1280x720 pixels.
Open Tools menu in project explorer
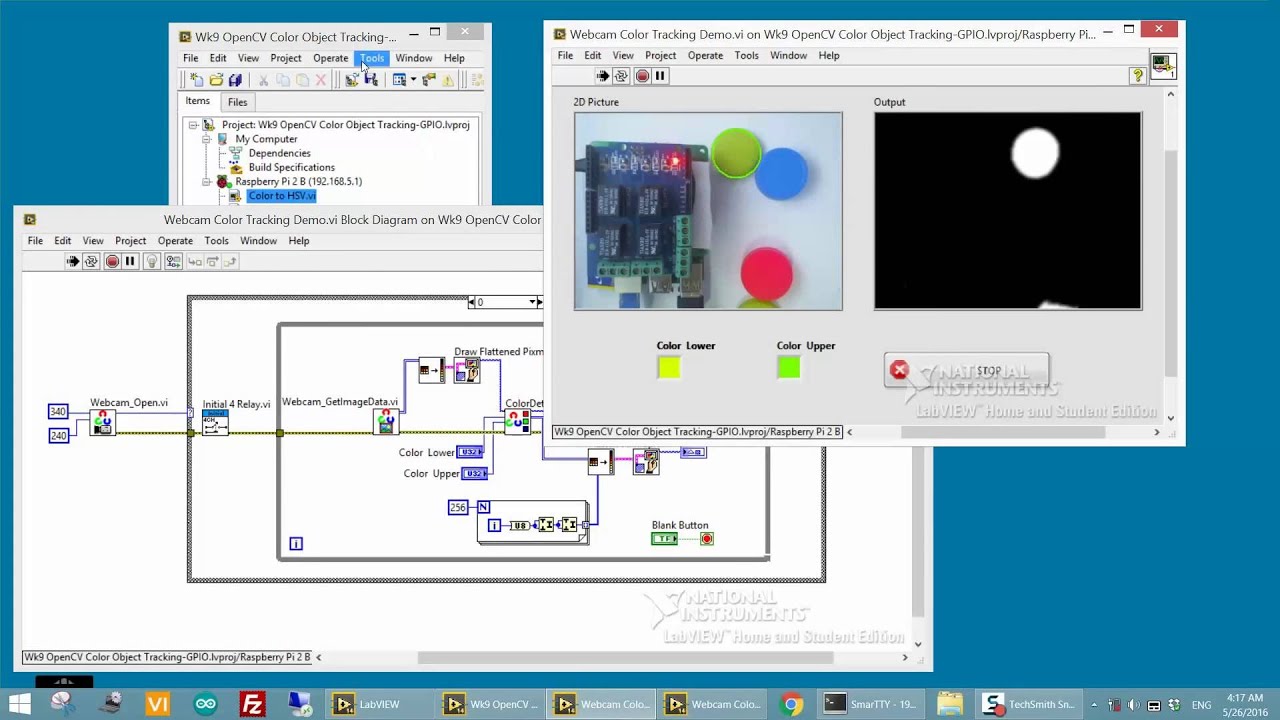[x=372, y=58]
